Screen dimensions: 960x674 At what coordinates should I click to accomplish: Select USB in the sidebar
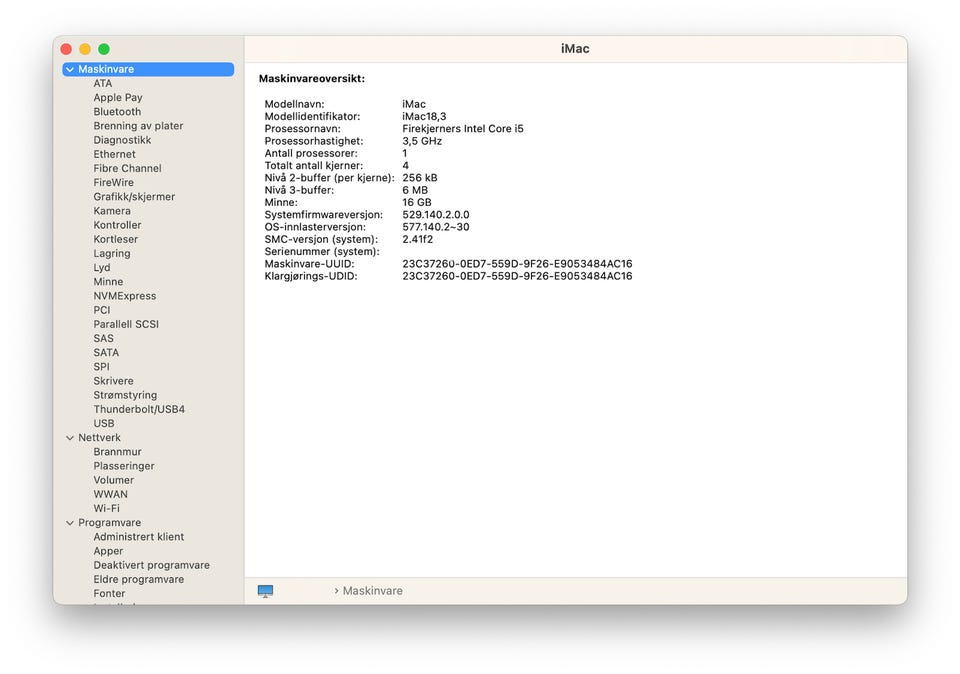pos(103,423)
